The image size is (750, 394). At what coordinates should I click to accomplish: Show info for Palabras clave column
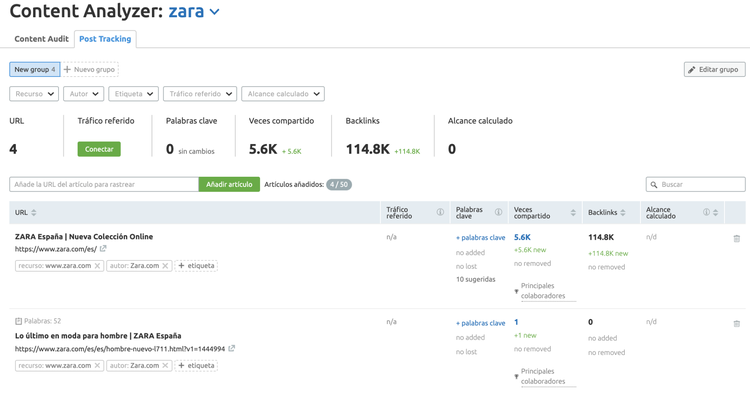[498, 212]
